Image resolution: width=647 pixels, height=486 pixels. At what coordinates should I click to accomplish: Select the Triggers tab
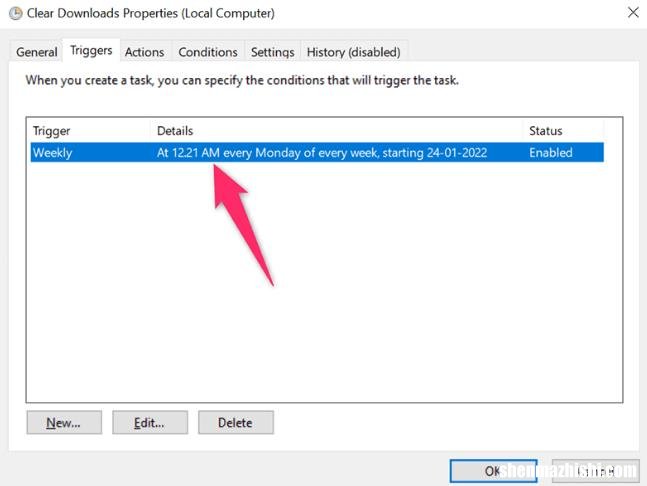point(91,51)
